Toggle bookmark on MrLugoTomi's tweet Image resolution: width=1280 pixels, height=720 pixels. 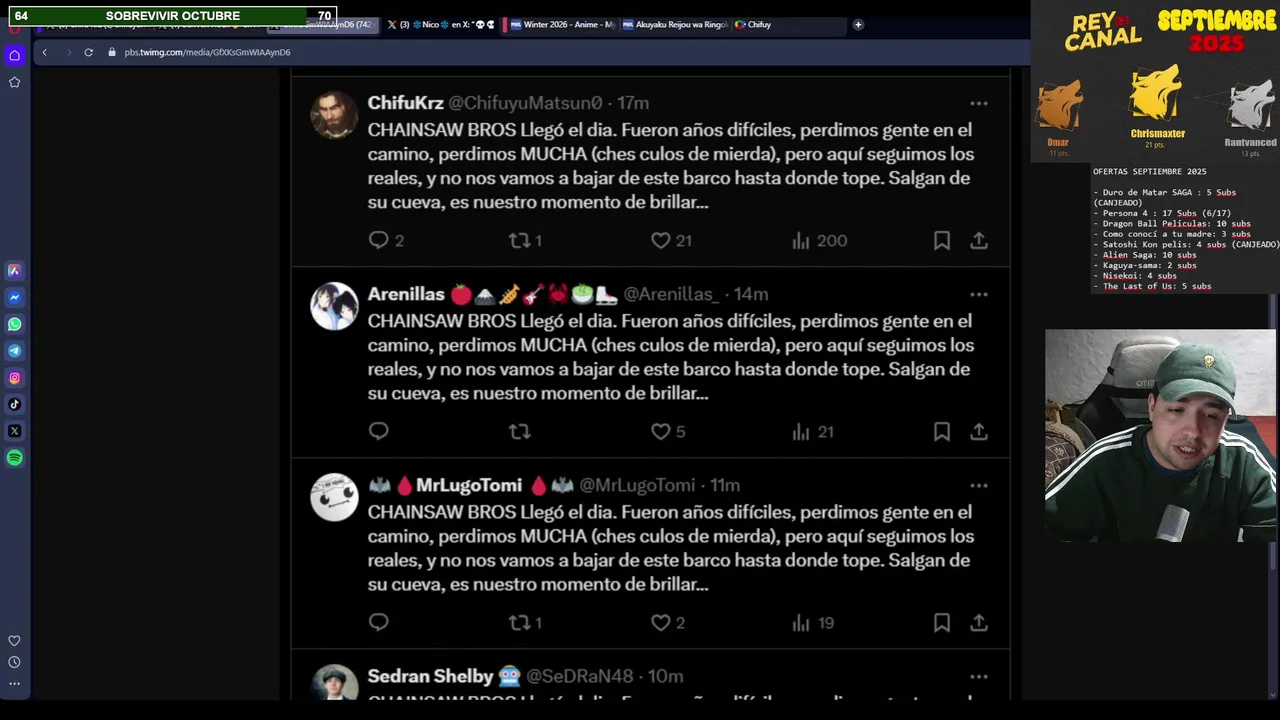pos(941,623)
